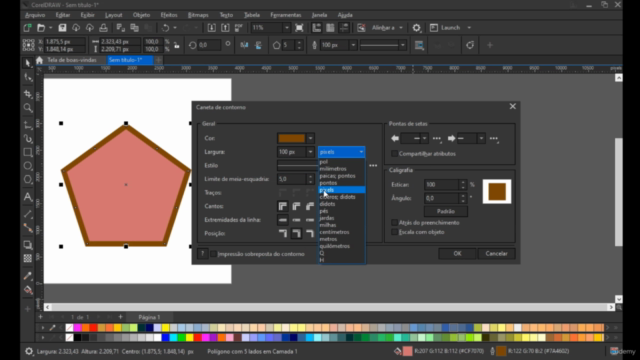Select the Transparency checkerboard tool
Image resolution: width=640 pixels, height=360 pixels.
[28, 258]
